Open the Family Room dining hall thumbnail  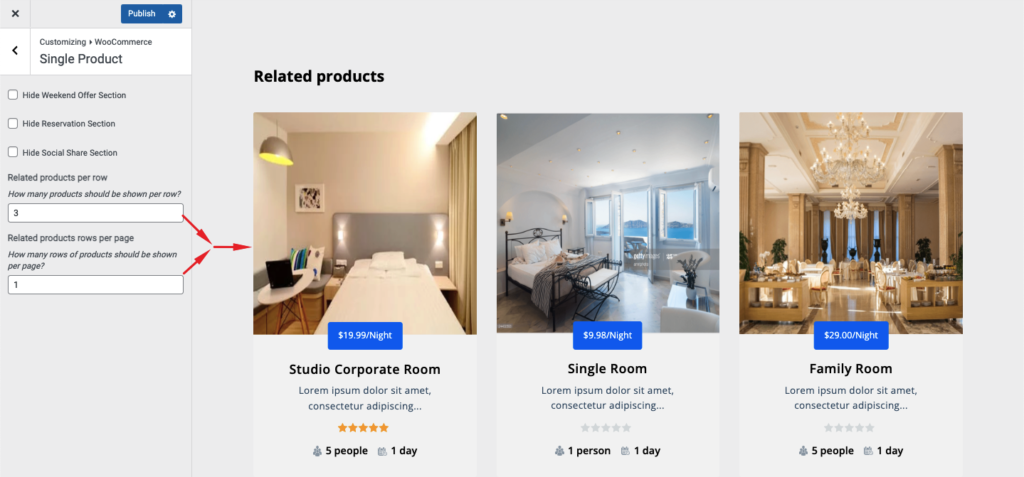[x=851, y=223]
